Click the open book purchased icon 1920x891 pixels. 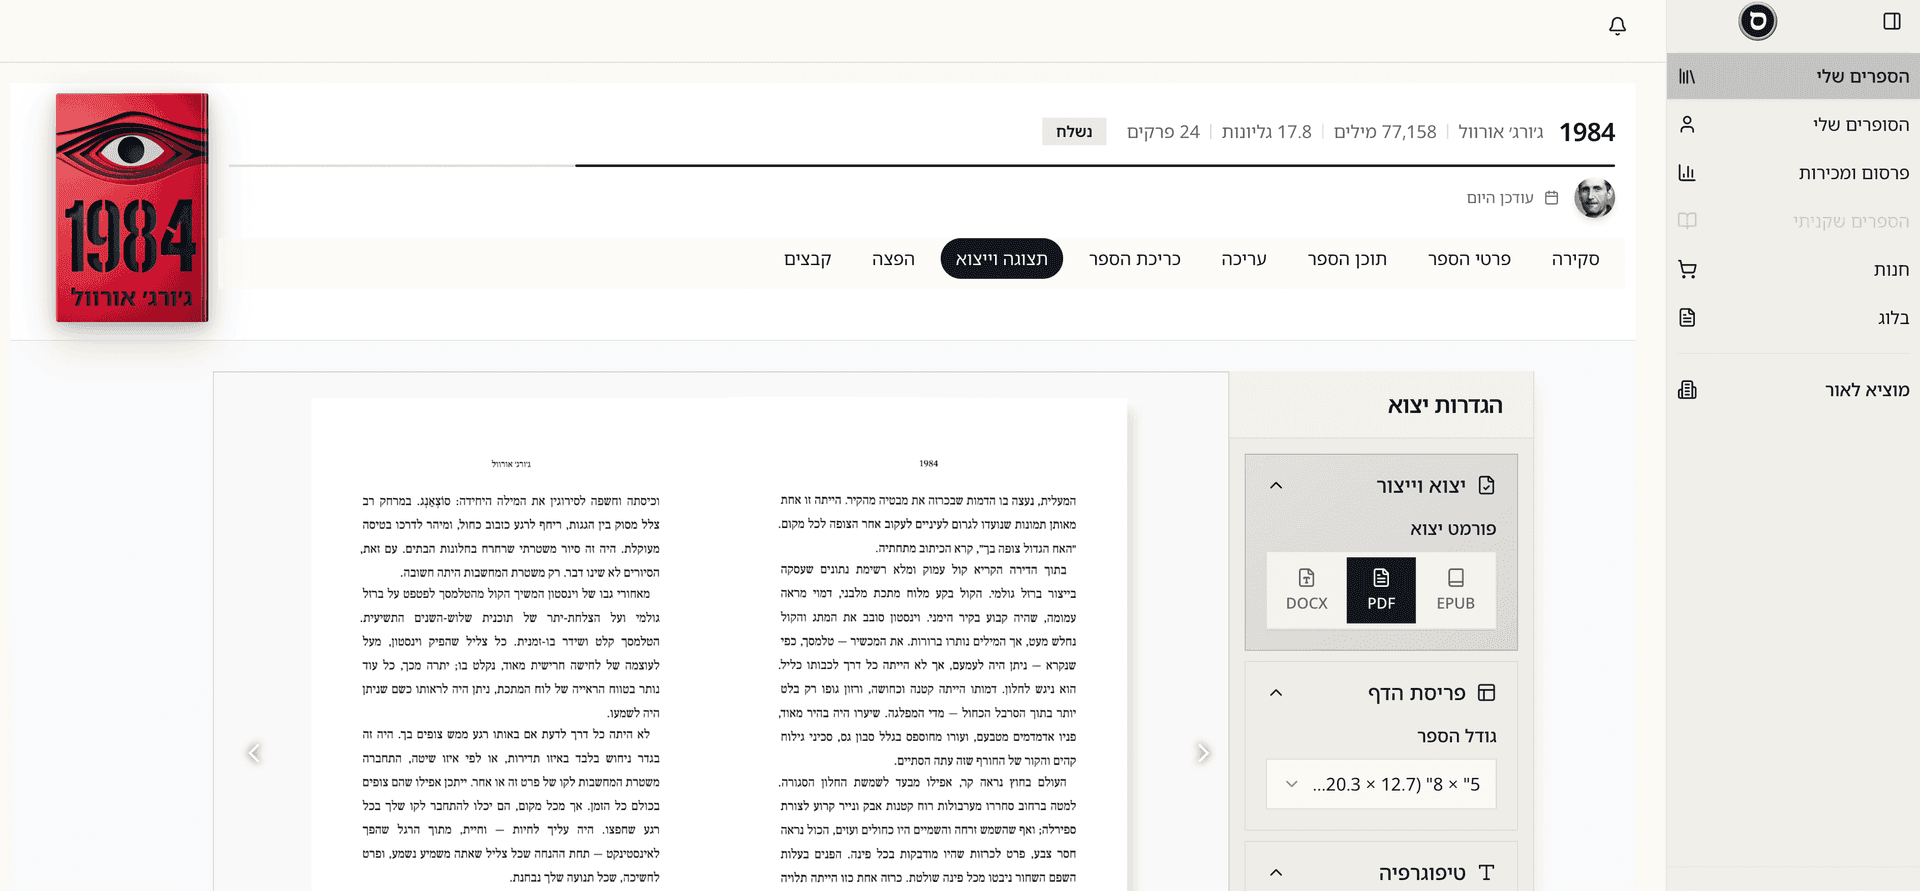1687,221
